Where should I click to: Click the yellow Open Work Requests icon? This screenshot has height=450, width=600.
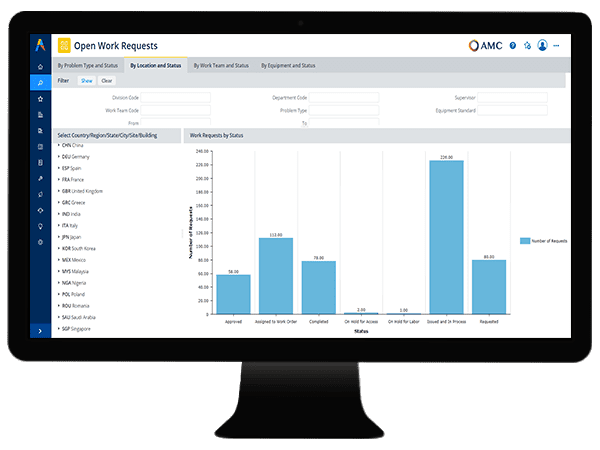pyautogui.click(x=64, y=46)
